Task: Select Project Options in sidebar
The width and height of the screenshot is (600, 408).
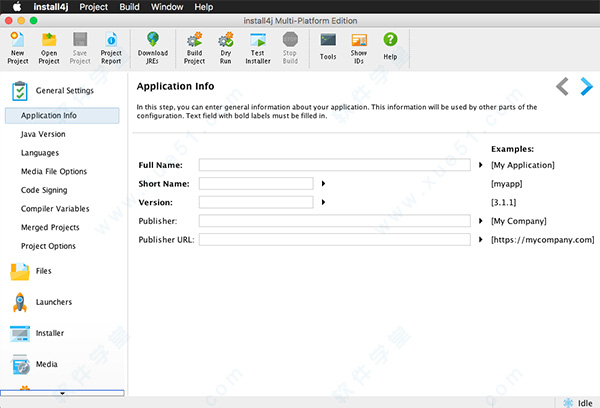Action: point(48,246)
